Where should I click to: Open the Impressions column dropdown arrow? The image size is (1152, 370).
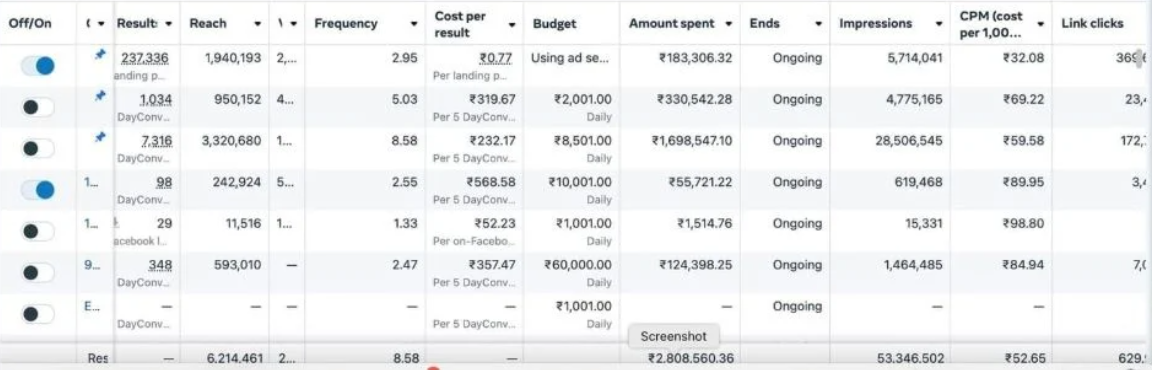[x=938, y=23]
